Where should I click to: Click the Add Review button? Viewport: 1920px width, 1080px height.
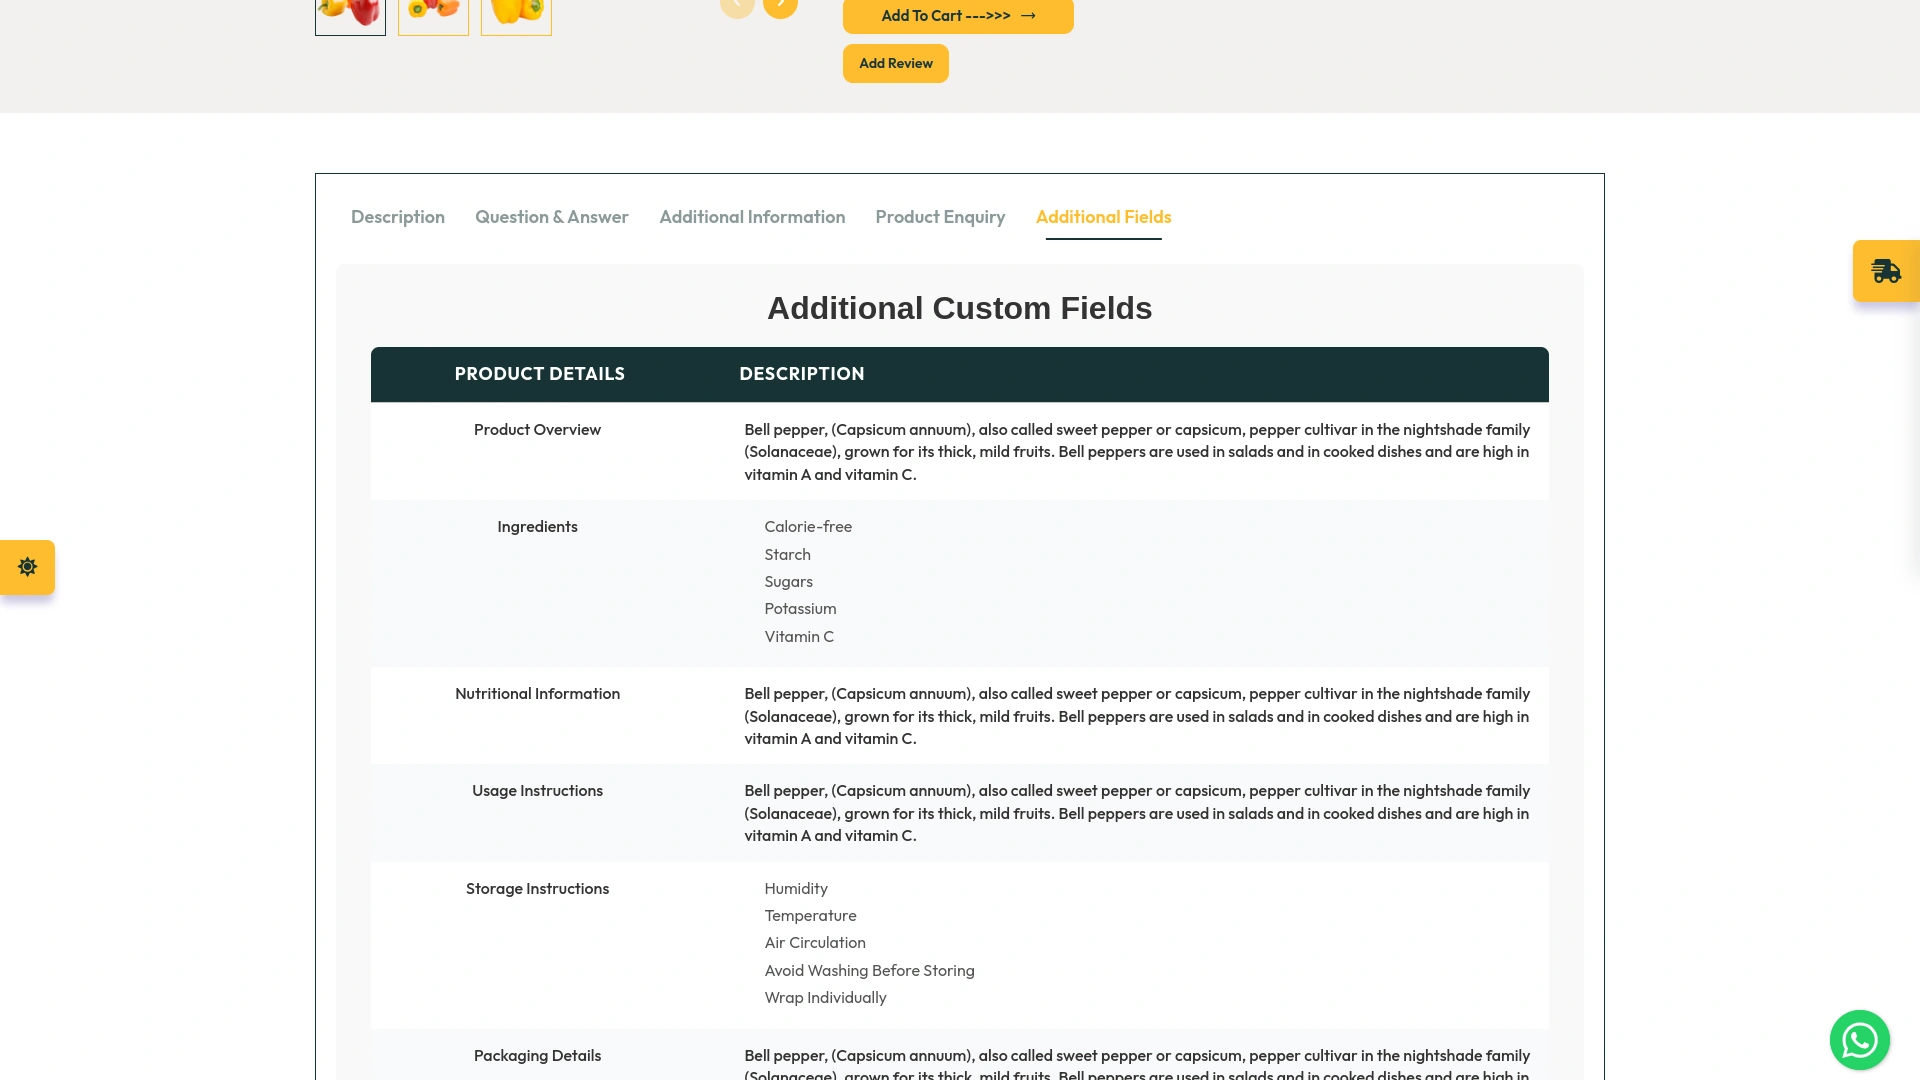click(x=895, y=63)
